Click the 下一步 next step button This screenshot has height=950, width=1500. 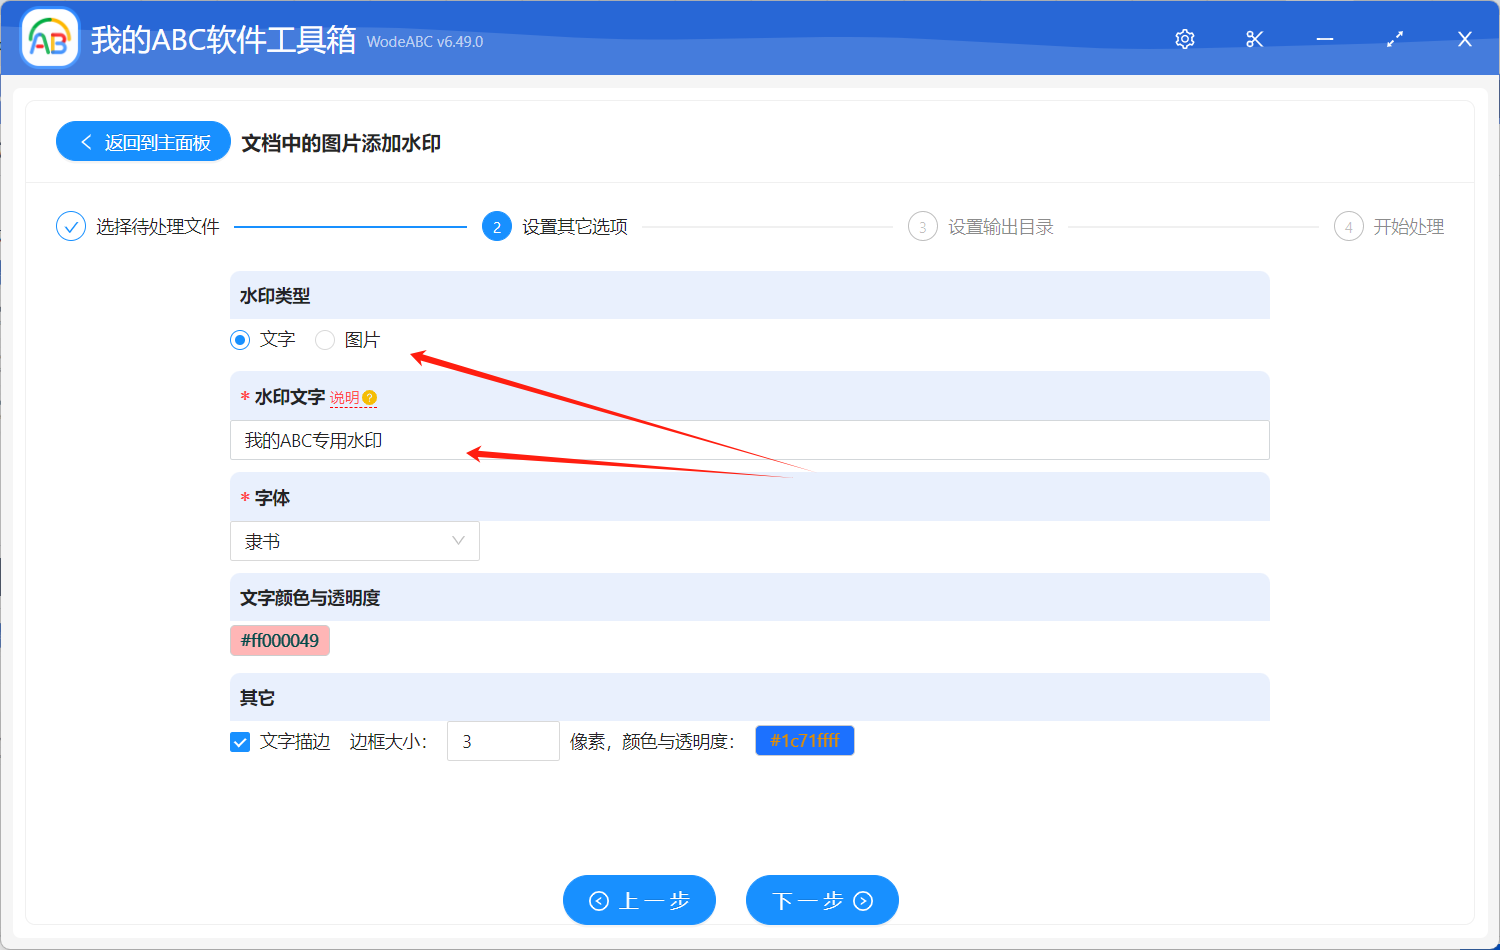click(x=822, y=900)
